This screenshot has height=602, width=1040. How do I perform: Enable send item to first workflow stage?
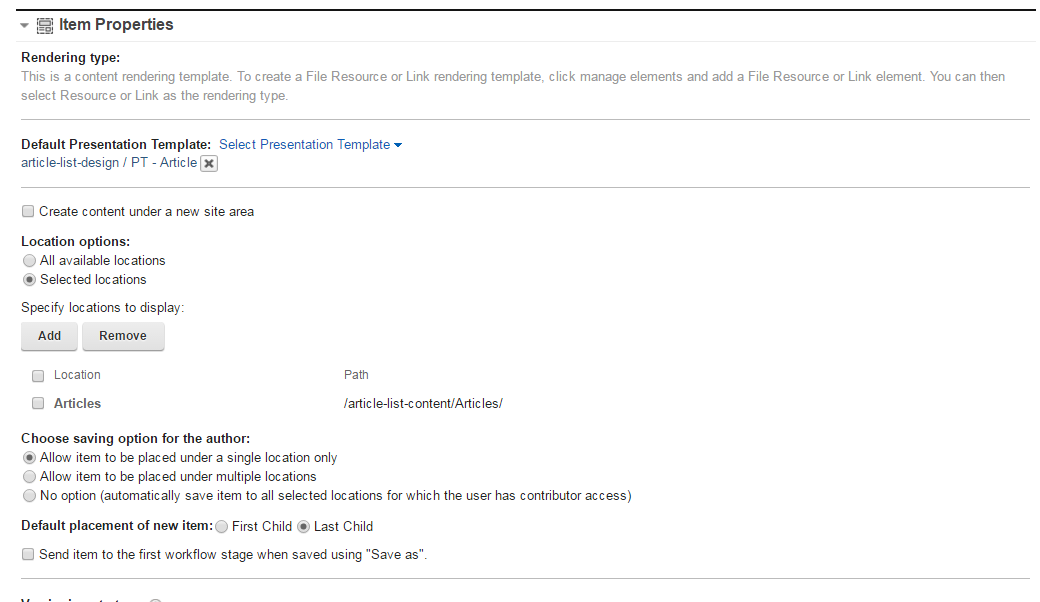coord(28,554)
